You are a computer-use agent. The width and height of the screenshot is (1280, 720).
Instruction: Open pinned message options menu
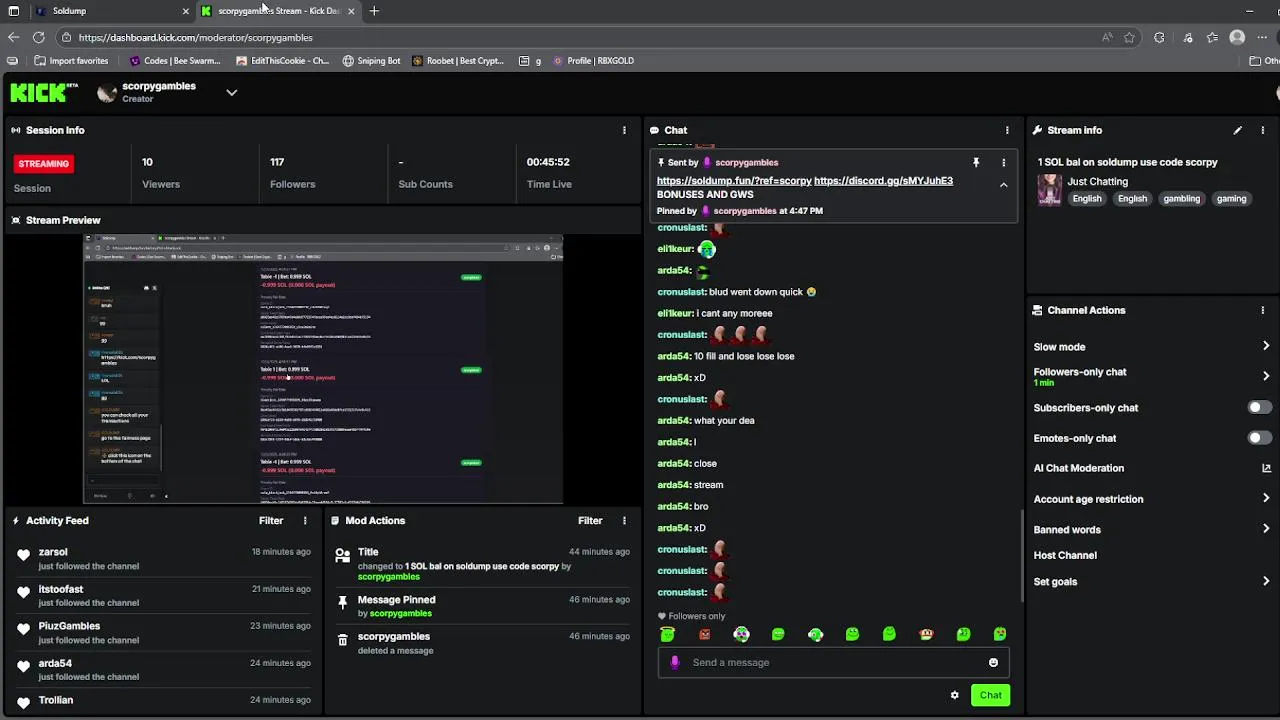(1003, 162)
